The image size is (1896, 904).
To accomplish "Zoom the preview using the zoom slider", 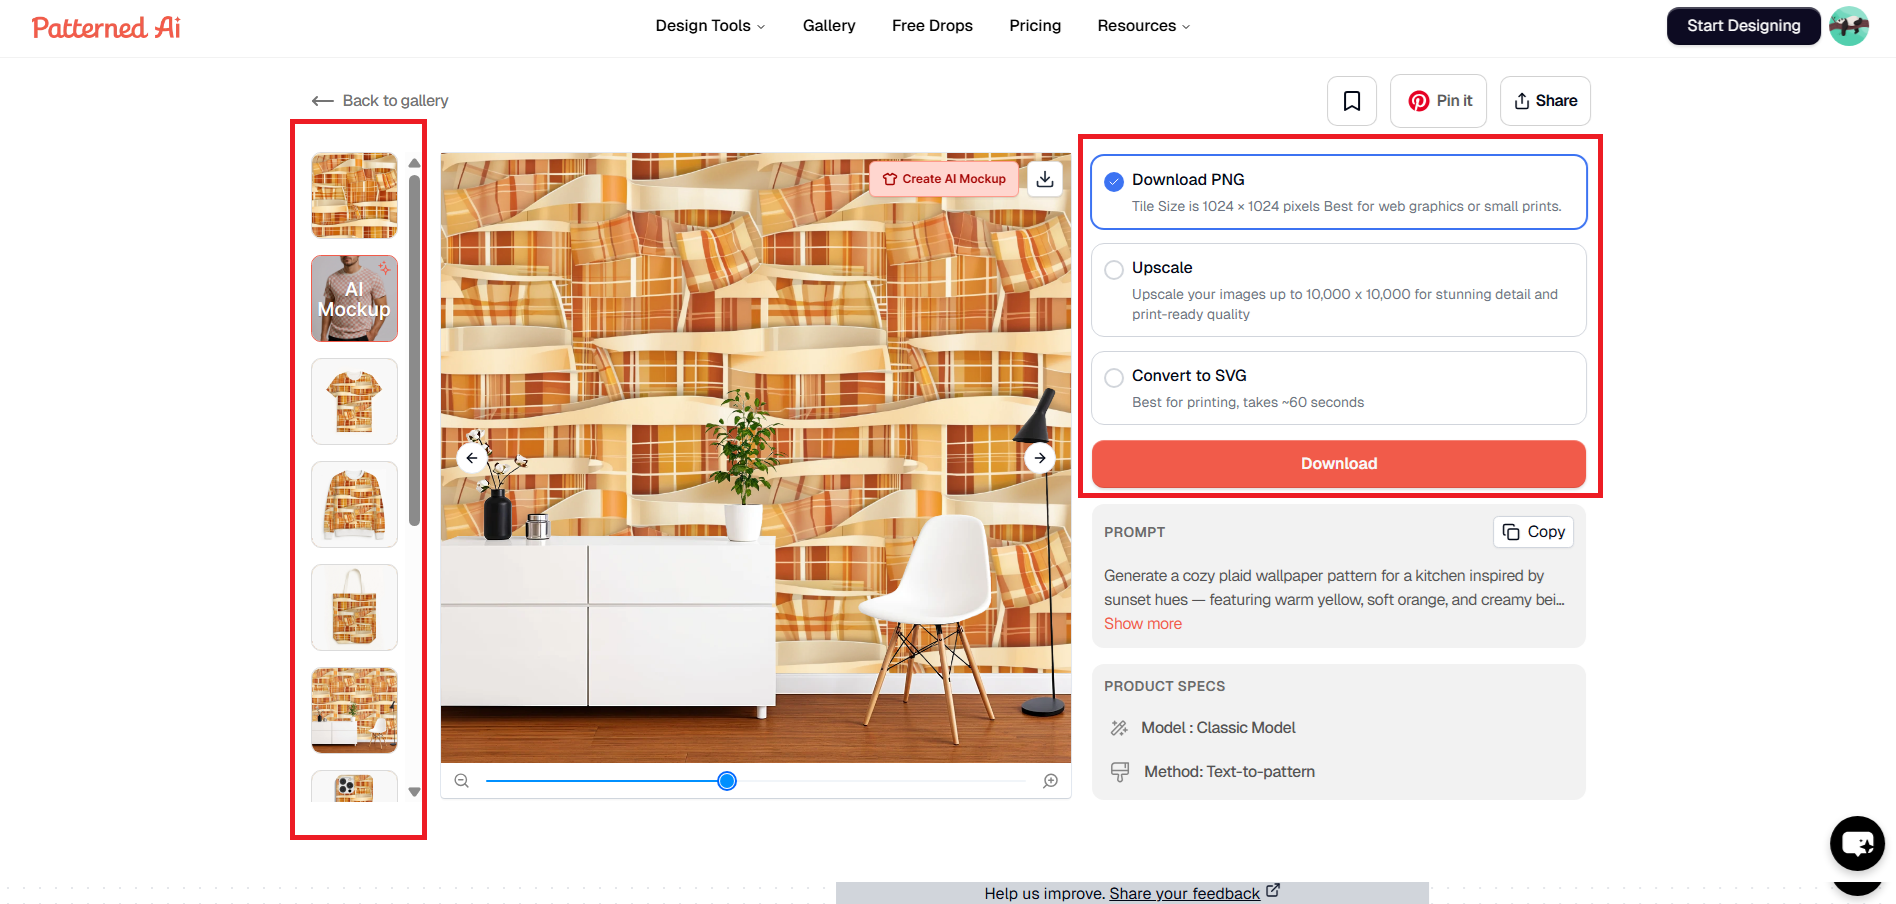I will [727, 780].
